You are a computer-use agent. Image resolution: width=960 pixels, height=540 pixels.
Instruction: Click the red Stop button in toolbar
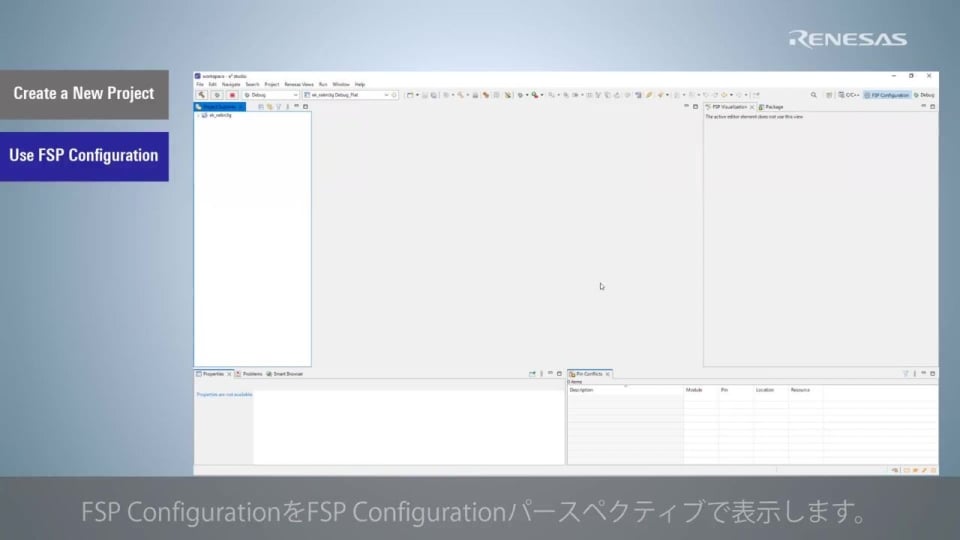[232, 95]
